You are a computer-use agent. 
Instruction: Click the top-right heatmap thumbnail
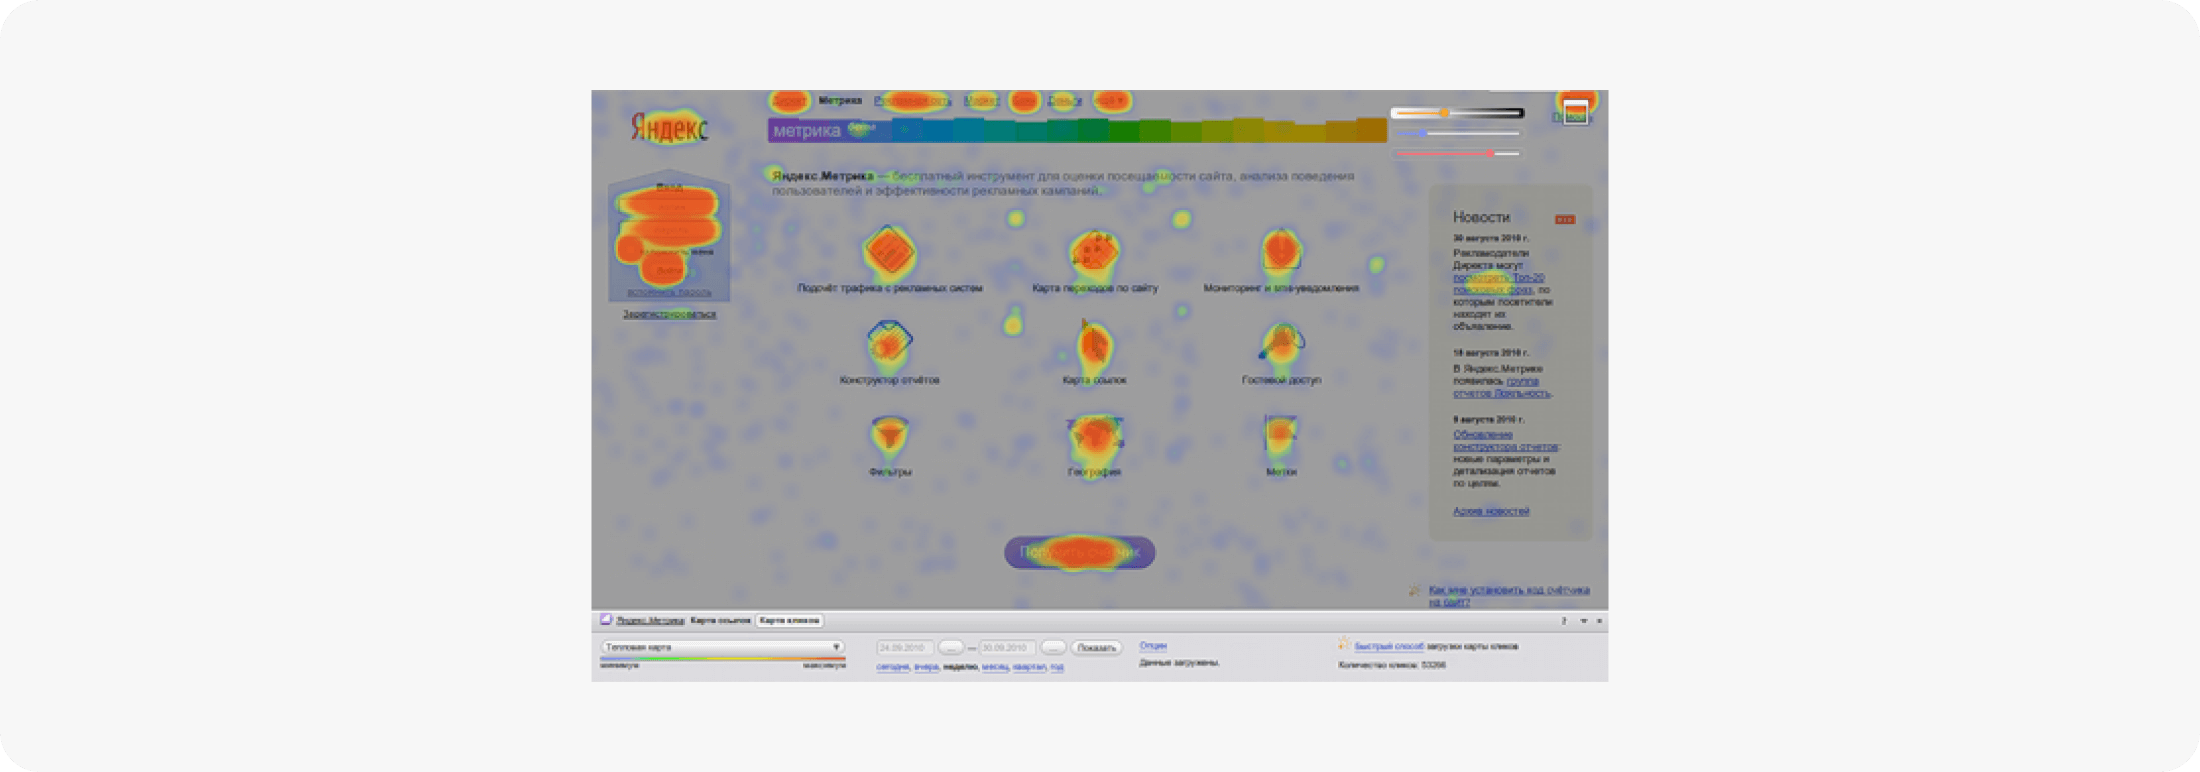(1575, 112)
